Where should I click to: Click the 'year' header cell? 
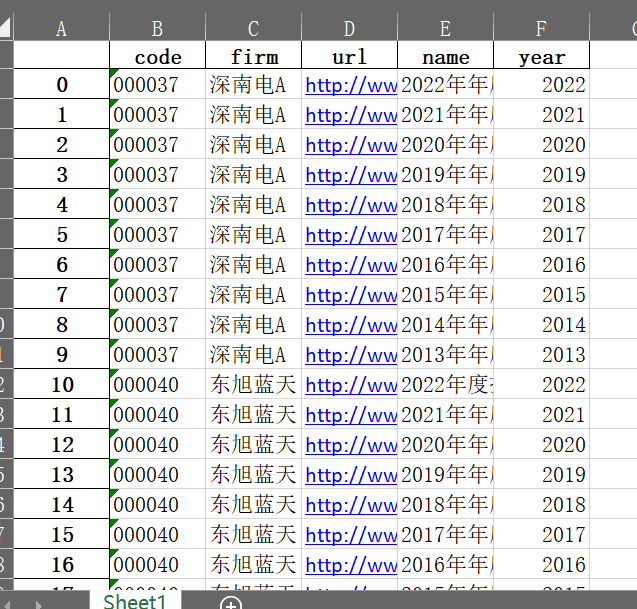click(x=542, y=55)
